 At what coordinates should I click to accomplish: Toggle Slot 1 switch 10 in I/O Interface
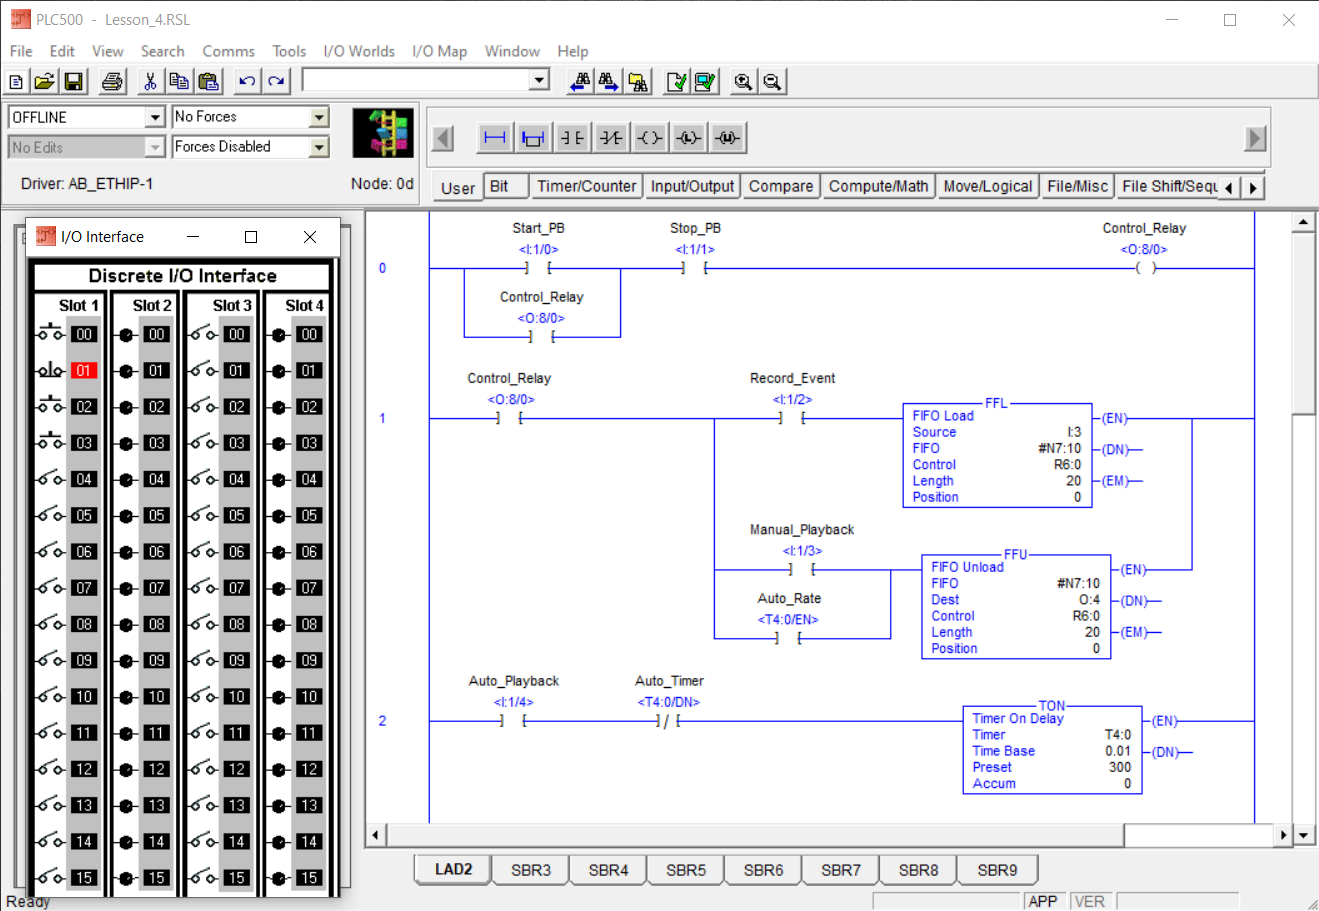pos(51,696)
